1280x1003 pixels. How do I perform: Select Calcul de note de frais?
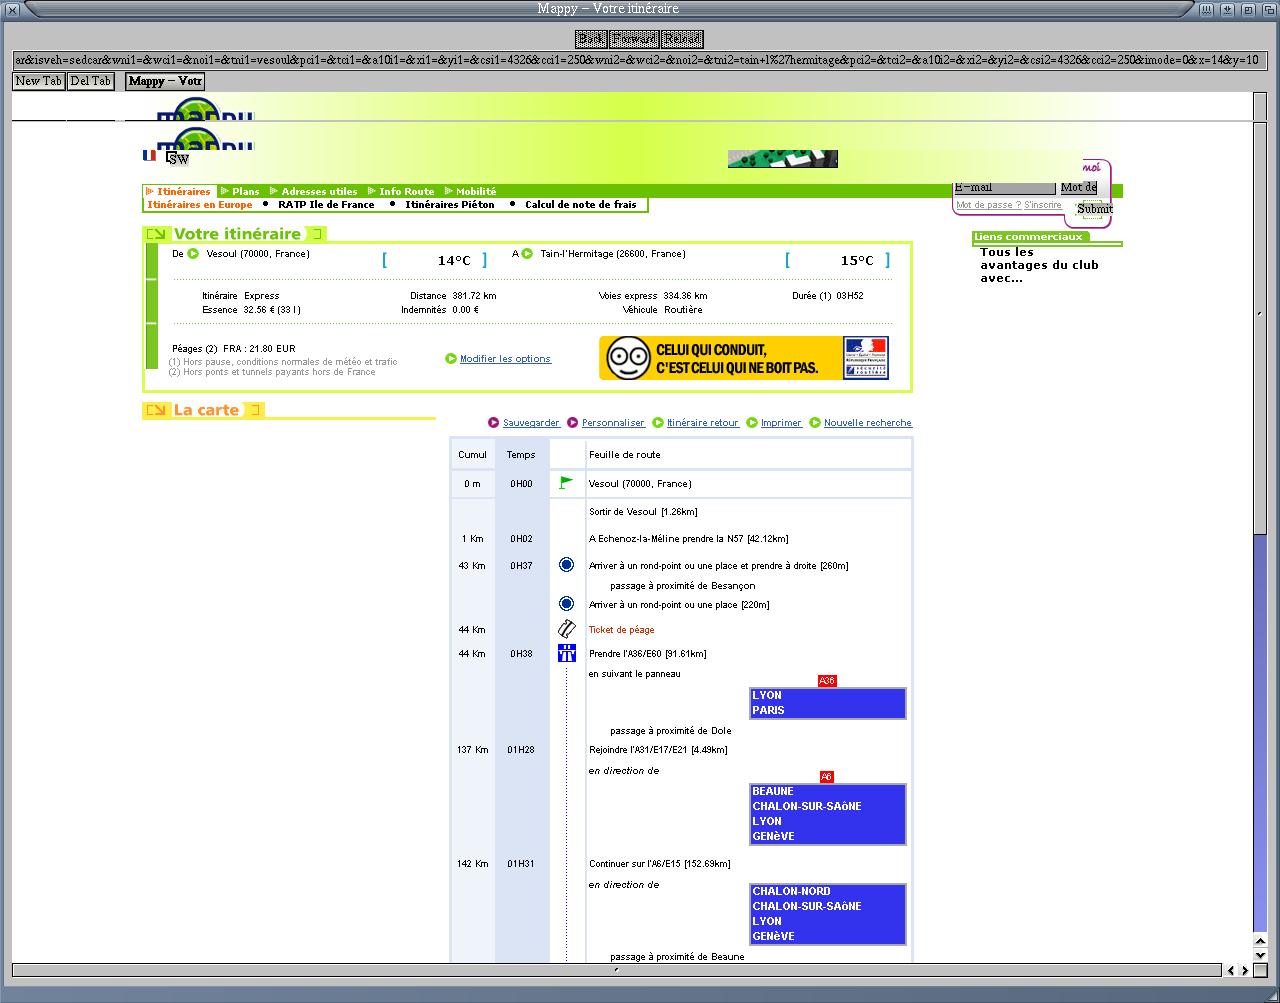point(581,204)
